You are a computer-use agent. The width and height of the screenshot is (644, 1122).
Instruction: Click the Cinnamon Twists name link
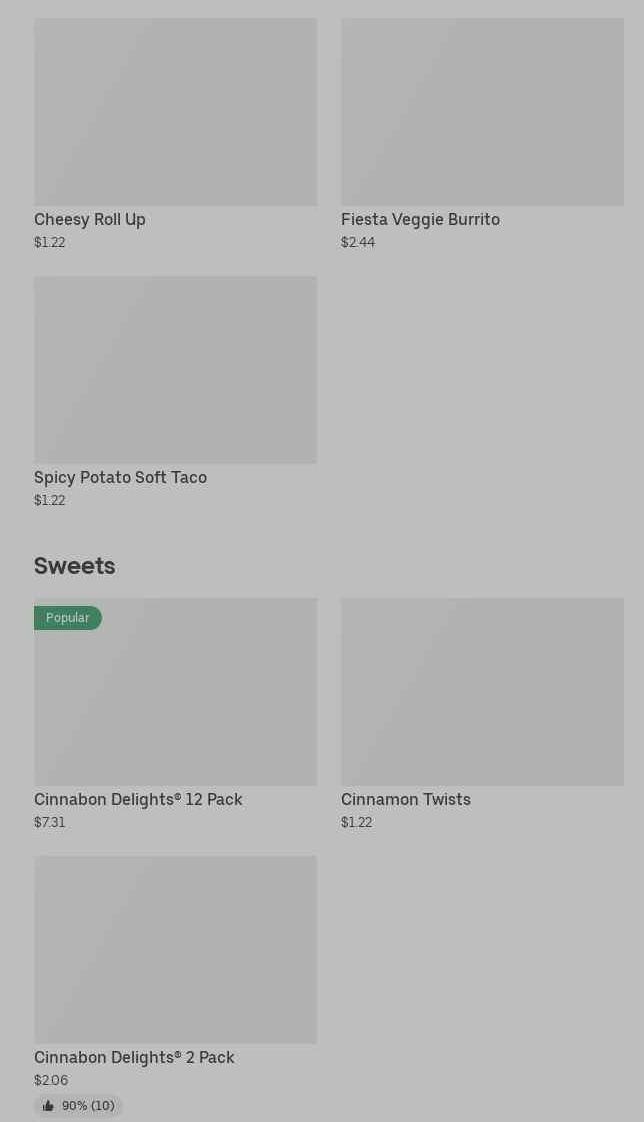(x=405, y=799)
